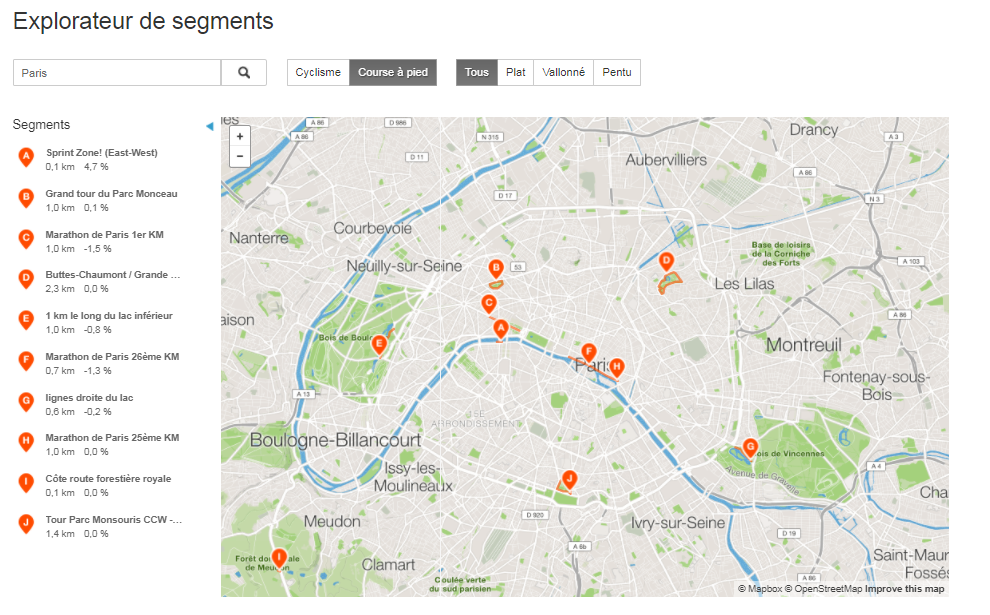Click list marker C beside Marathon 1er KM

point(26,239)
